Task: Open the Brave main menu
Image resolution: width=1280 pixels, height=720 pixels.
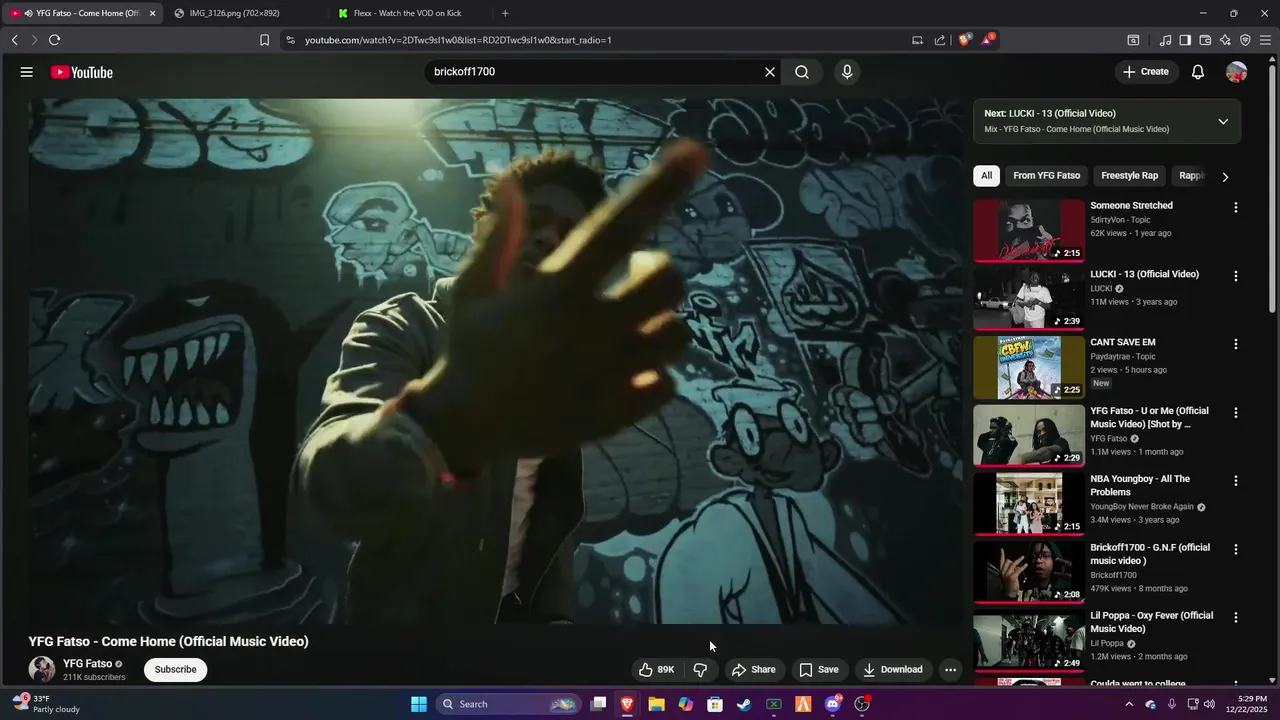Action: point(1266,40)
